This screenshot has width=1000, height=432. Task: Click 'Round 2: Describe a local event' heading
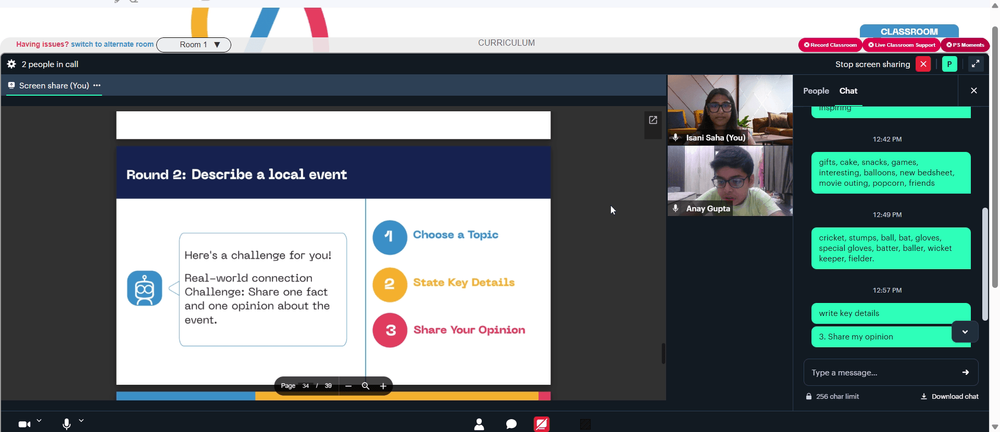click(237, 174)
